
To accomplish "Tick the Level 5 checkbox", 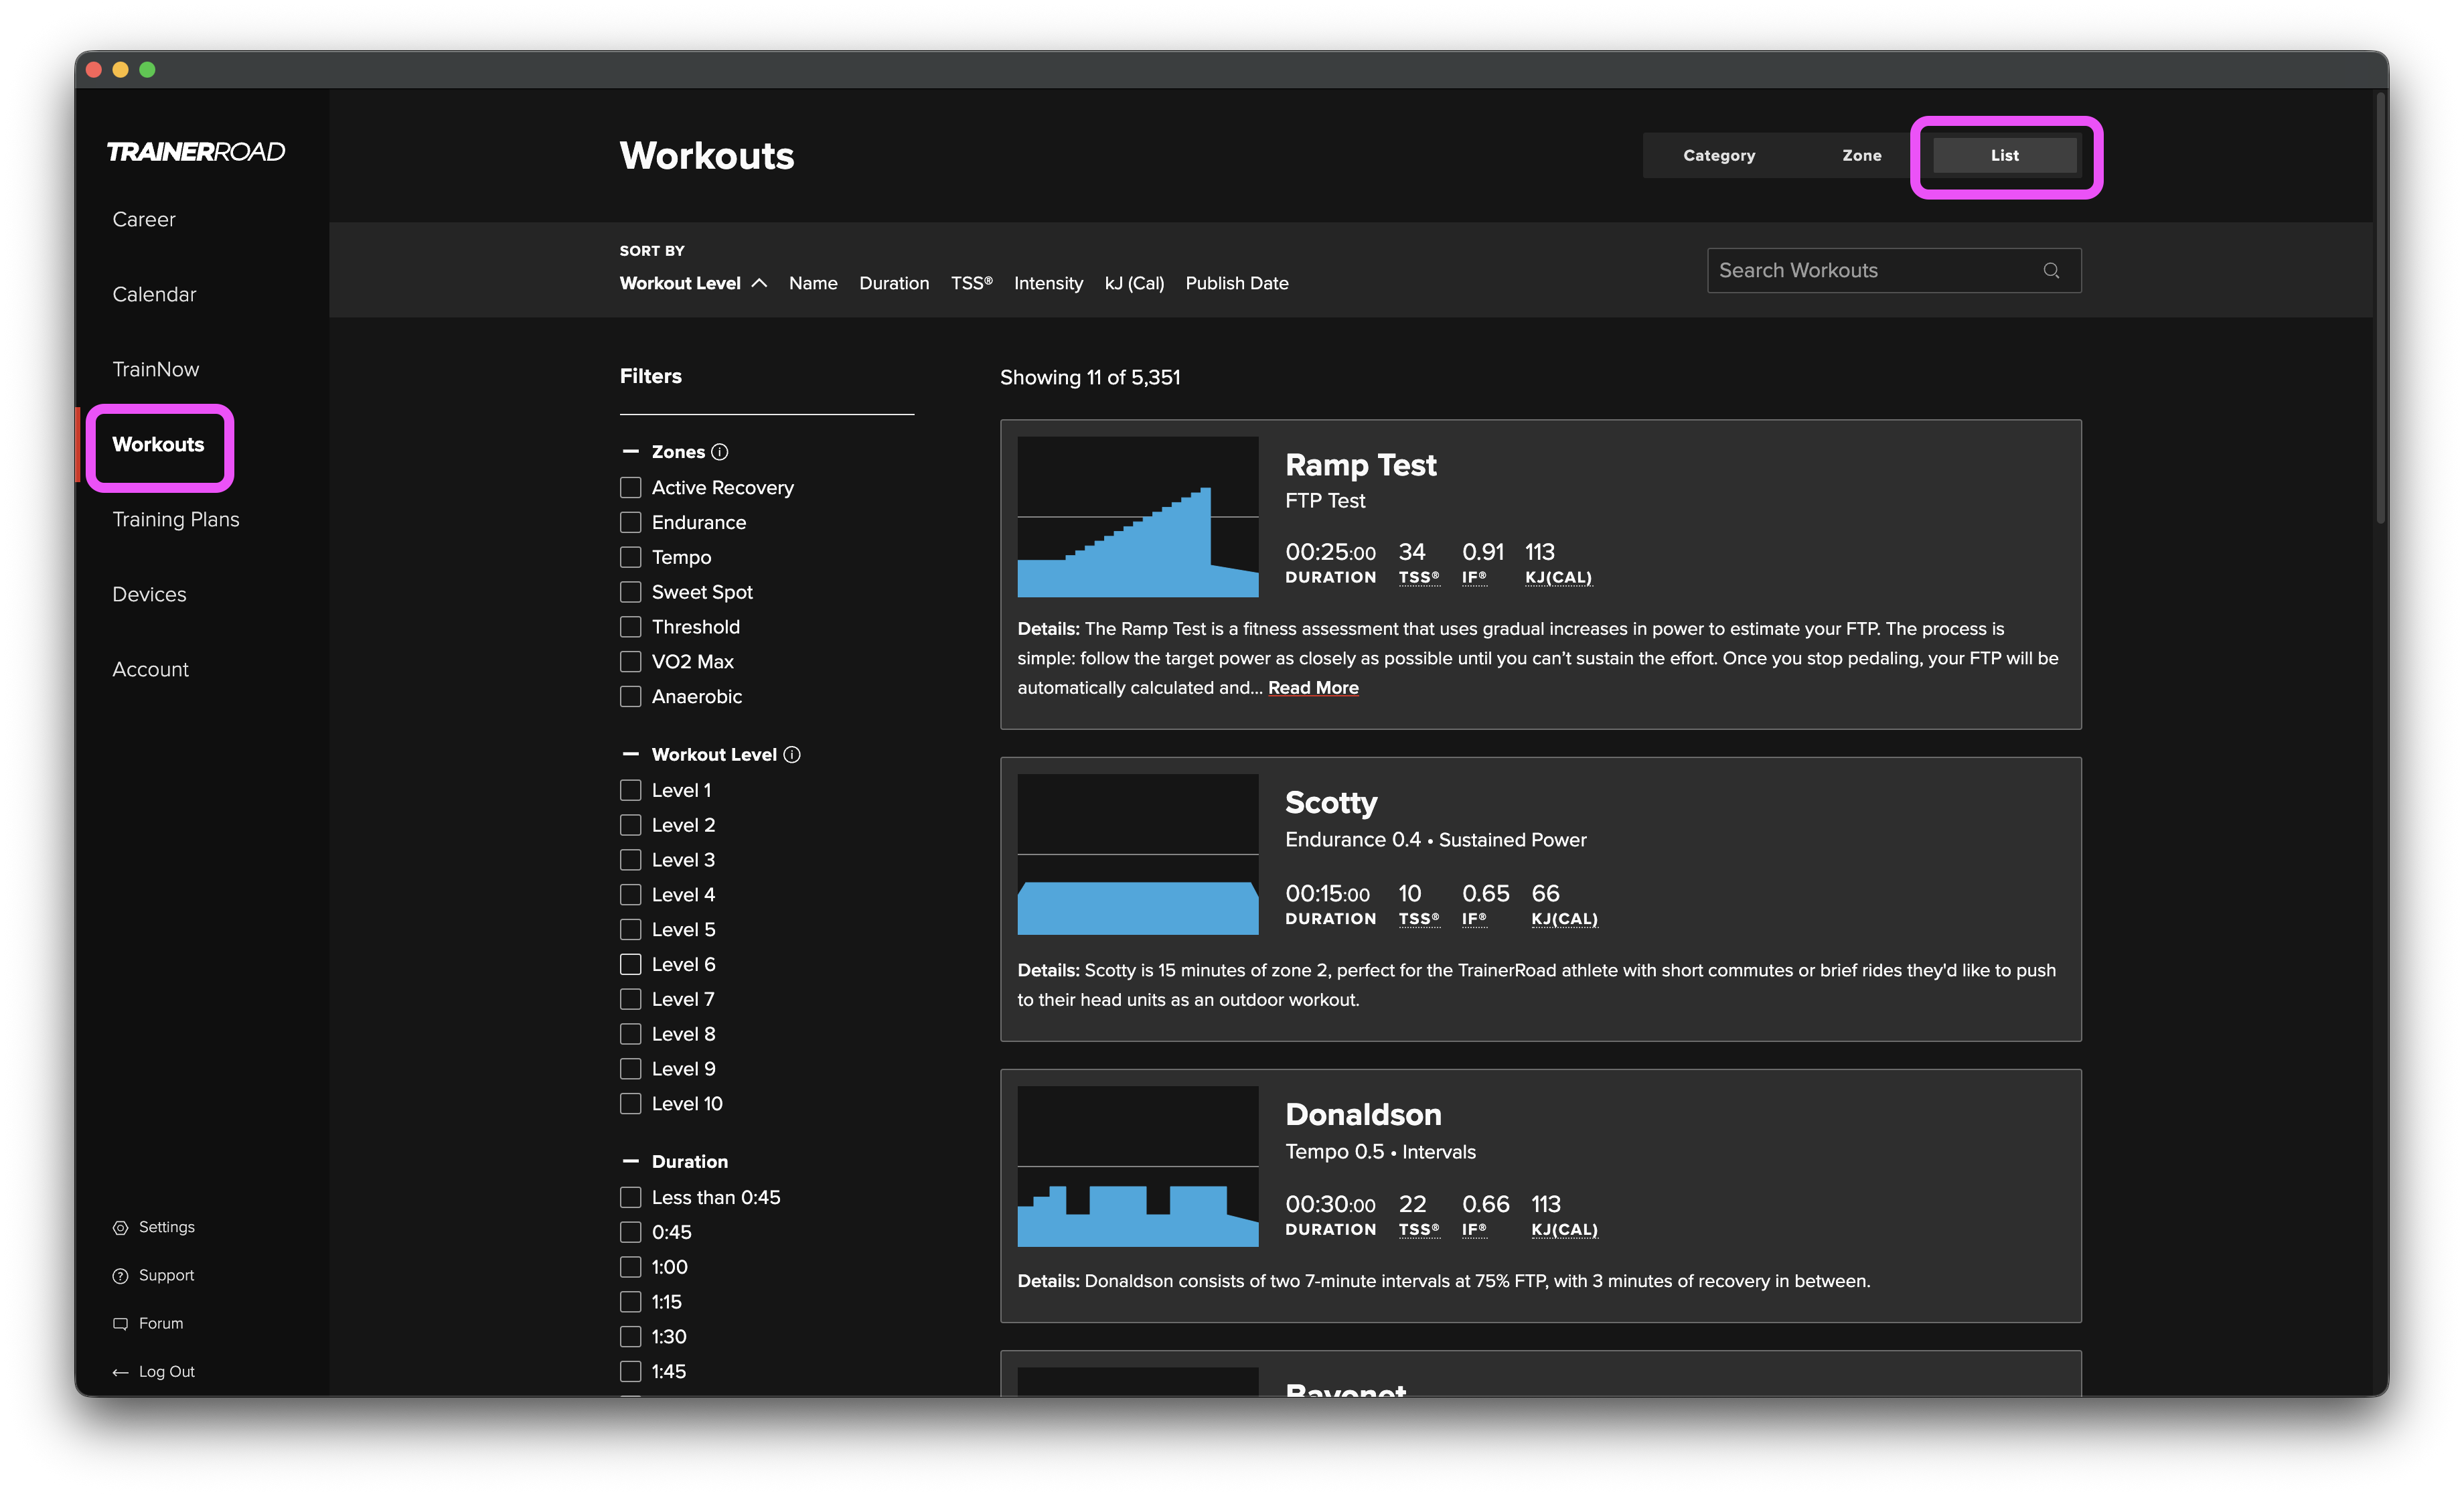I will [630, 929].
